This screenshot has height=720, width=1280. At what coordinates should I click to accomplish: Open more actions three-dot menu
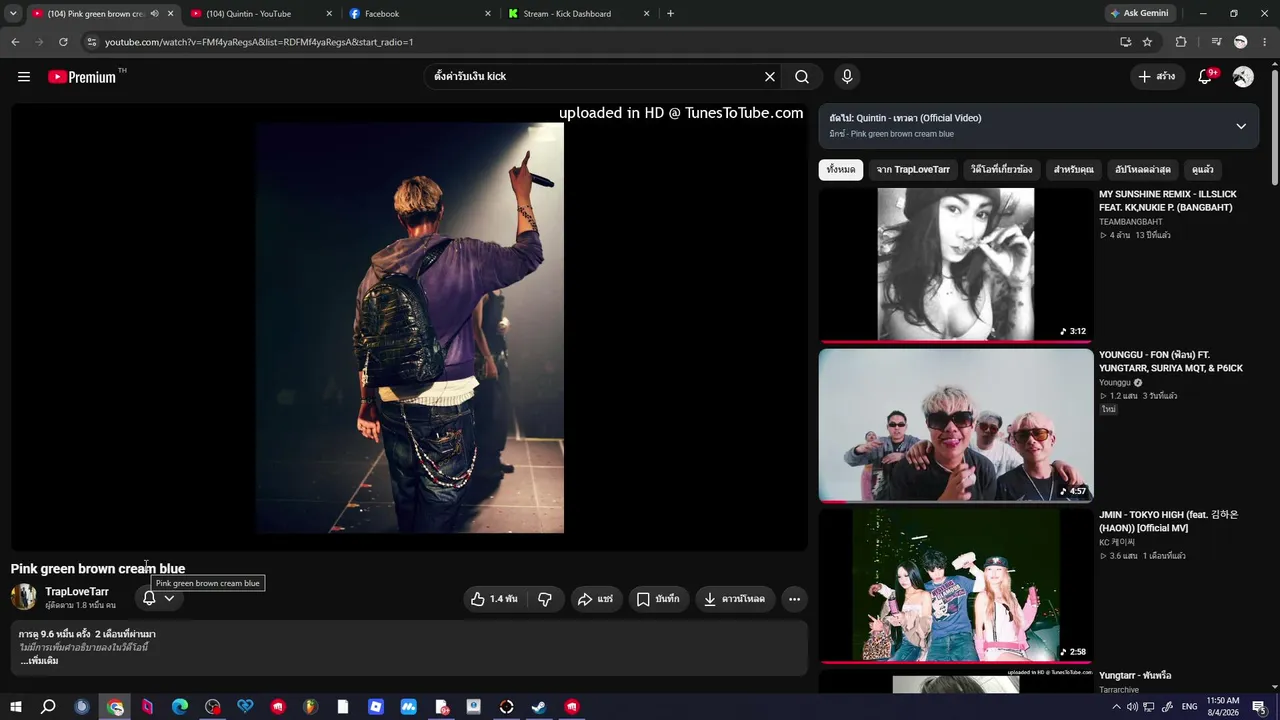(794, 599)
